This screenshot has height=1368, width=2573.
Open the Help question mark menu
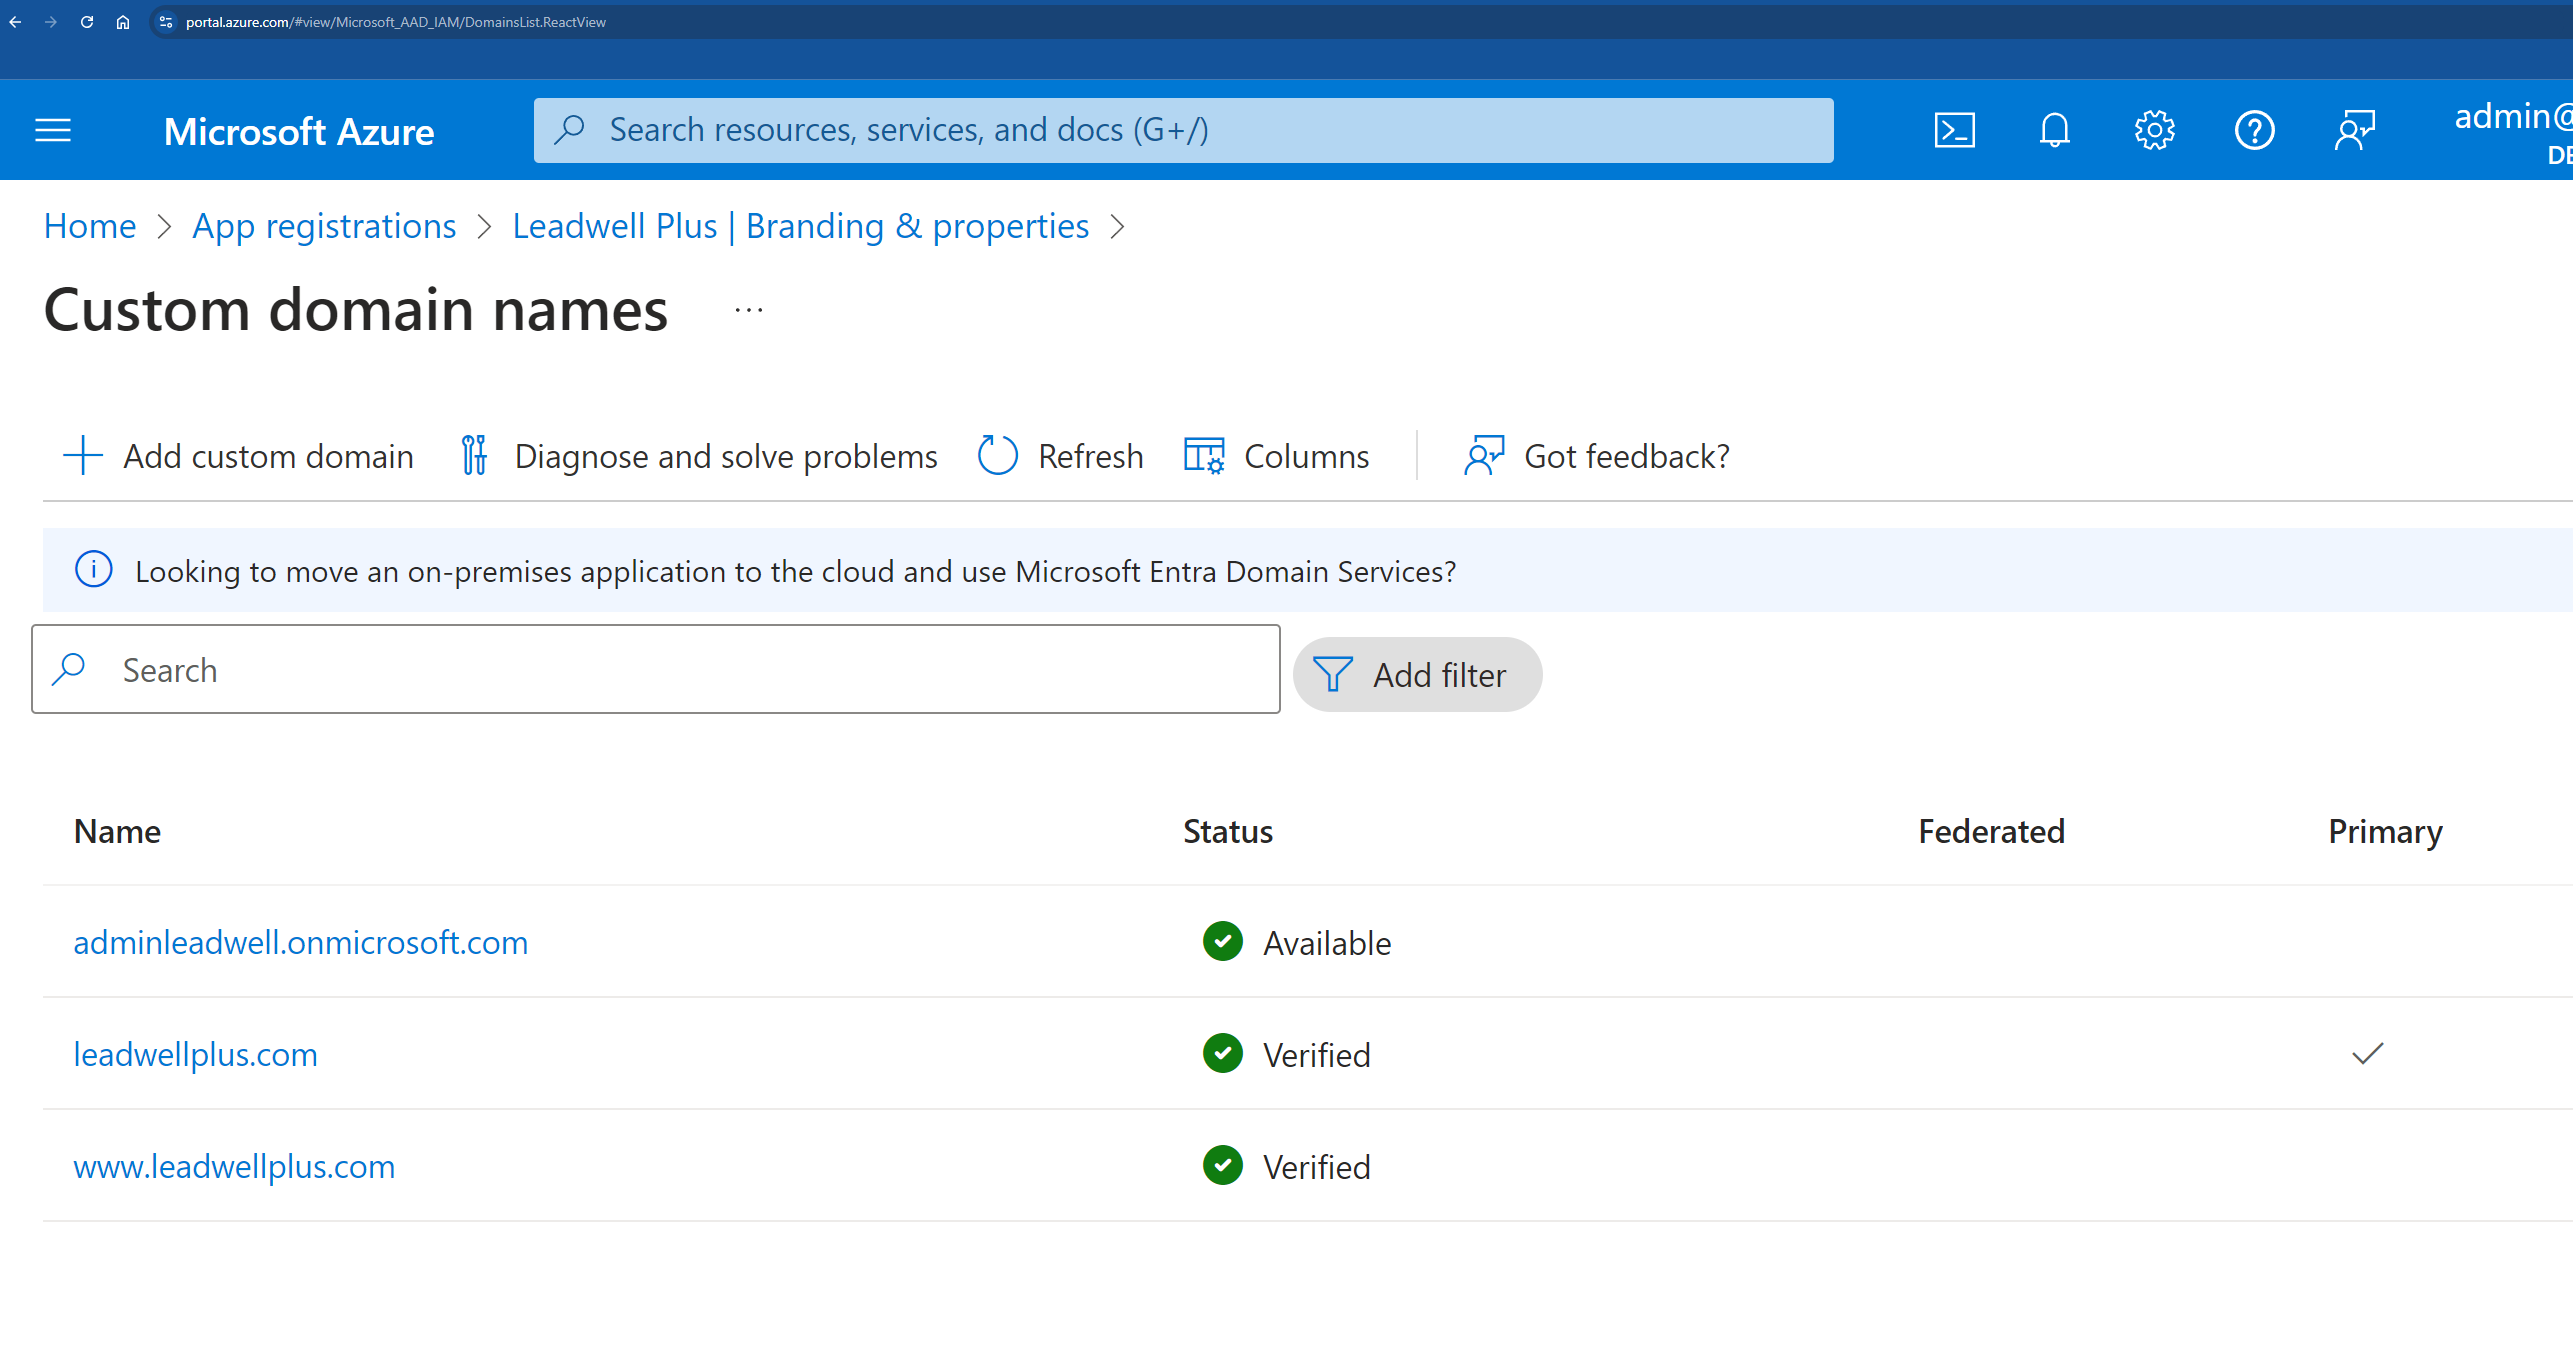coord(2254,130)
